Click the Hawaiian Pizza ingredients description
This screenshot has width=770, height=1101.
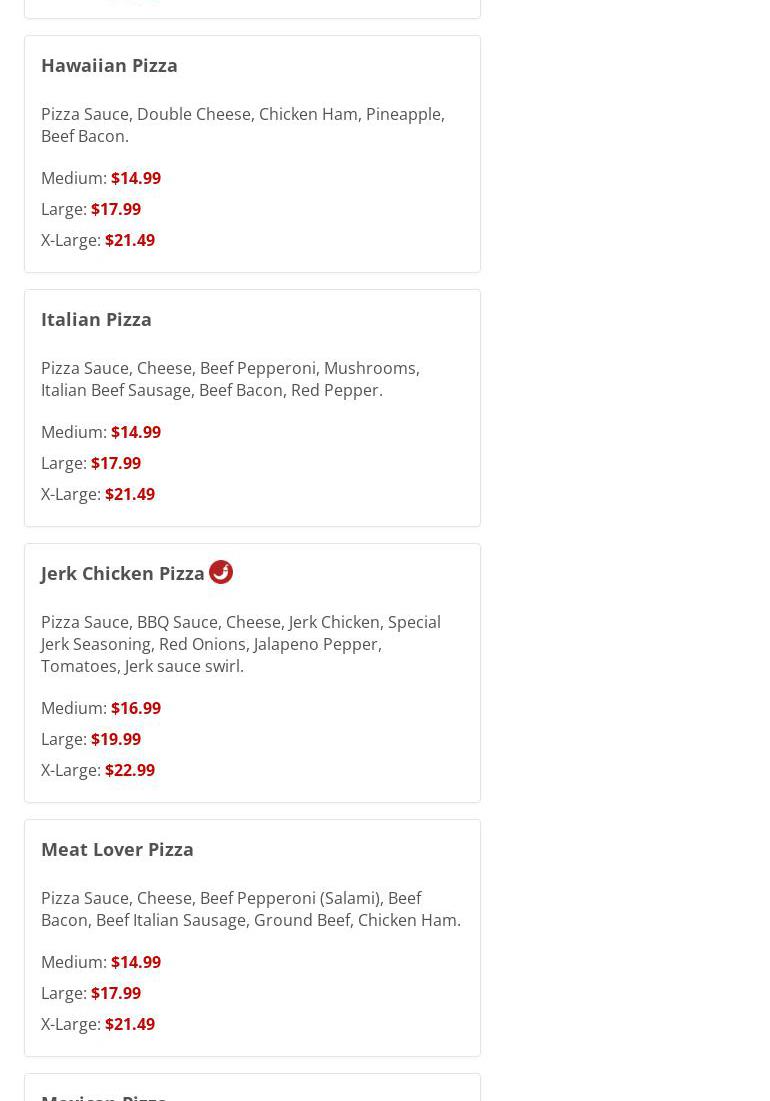(243, 125)
